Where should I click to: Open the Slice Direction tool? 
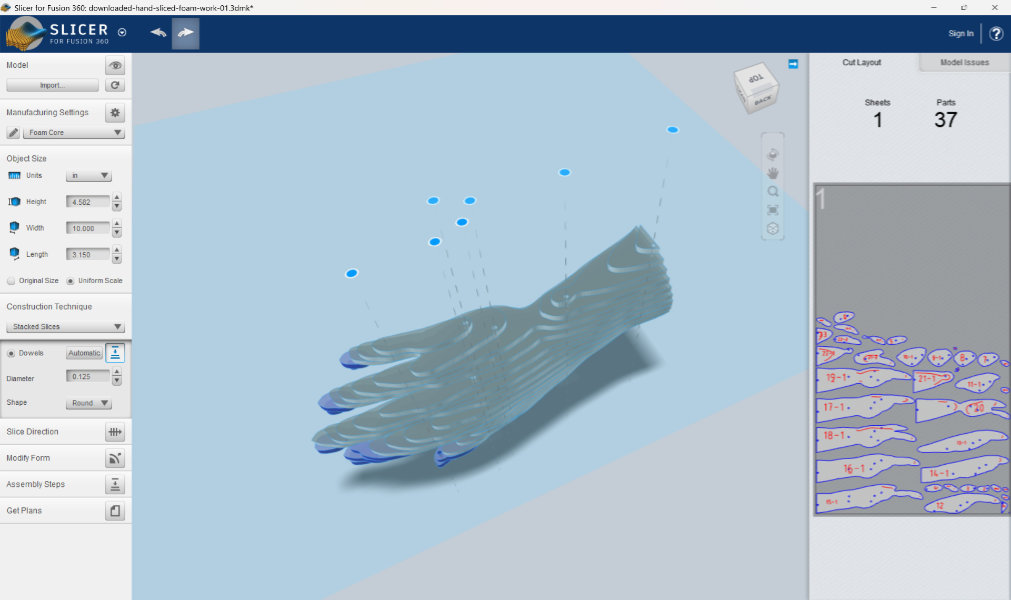115,432
